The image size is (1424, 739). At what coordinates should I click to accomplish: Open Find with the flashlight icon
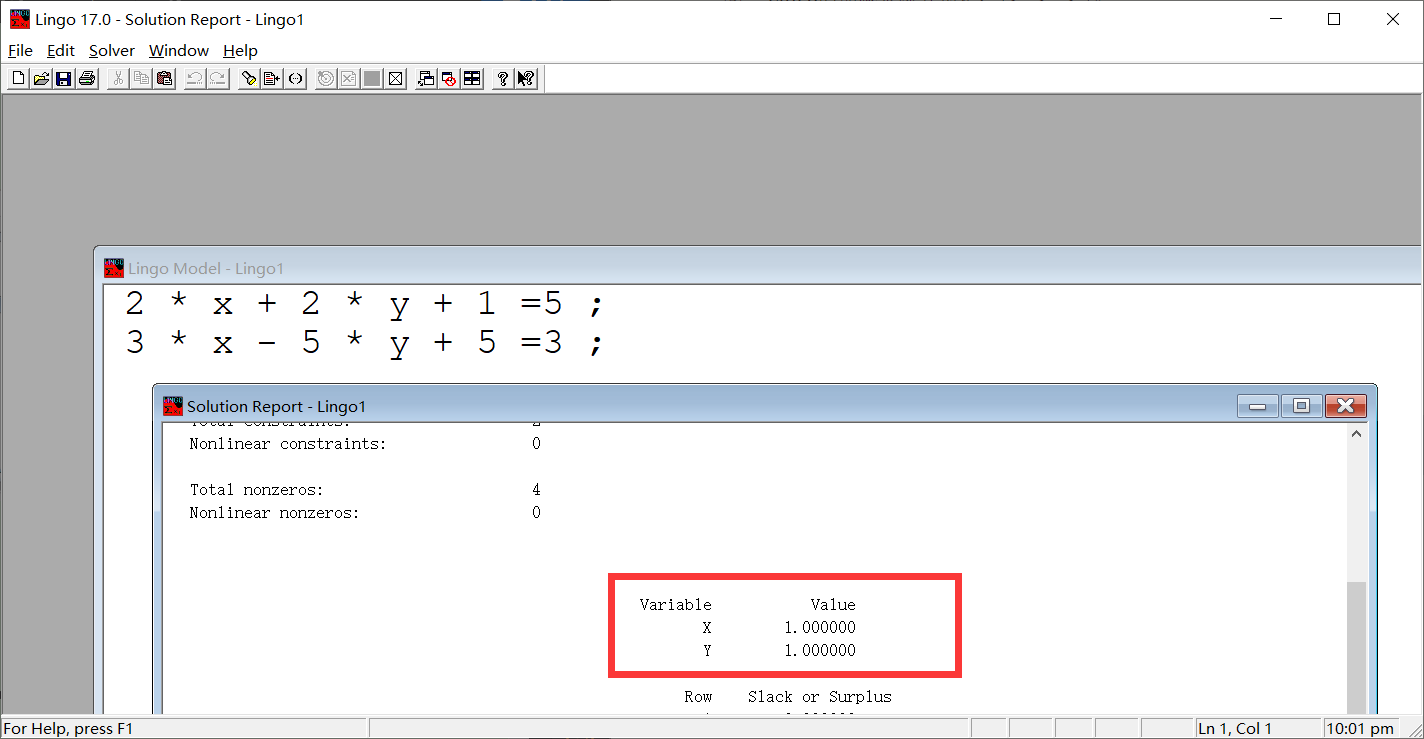(x=249, y=79)
